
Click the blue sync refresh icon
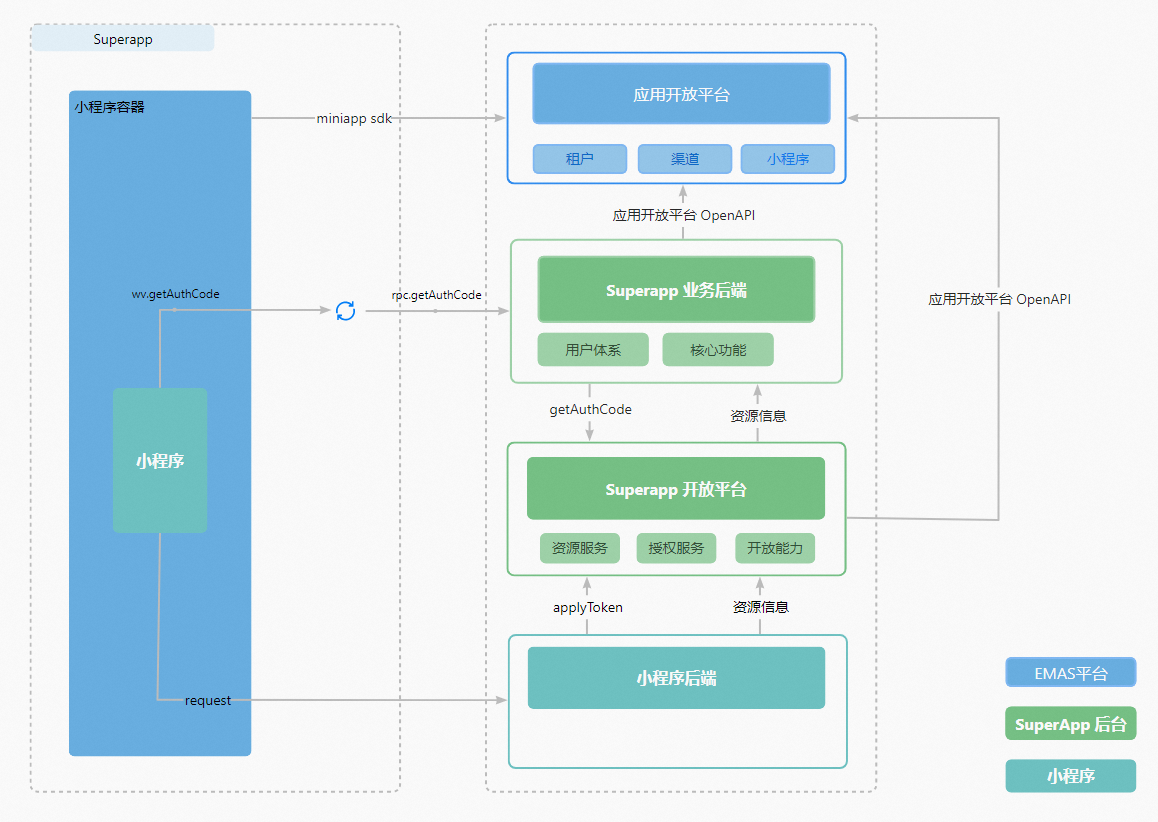(x=346, y=311)
